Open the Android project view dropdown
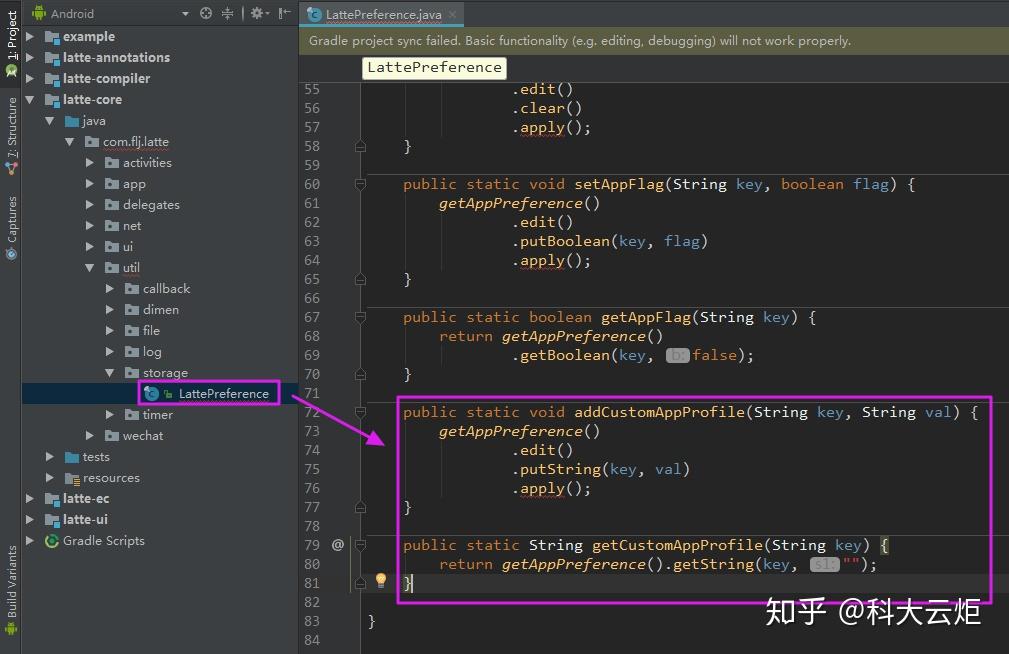1009x654 pixels. 185,14
